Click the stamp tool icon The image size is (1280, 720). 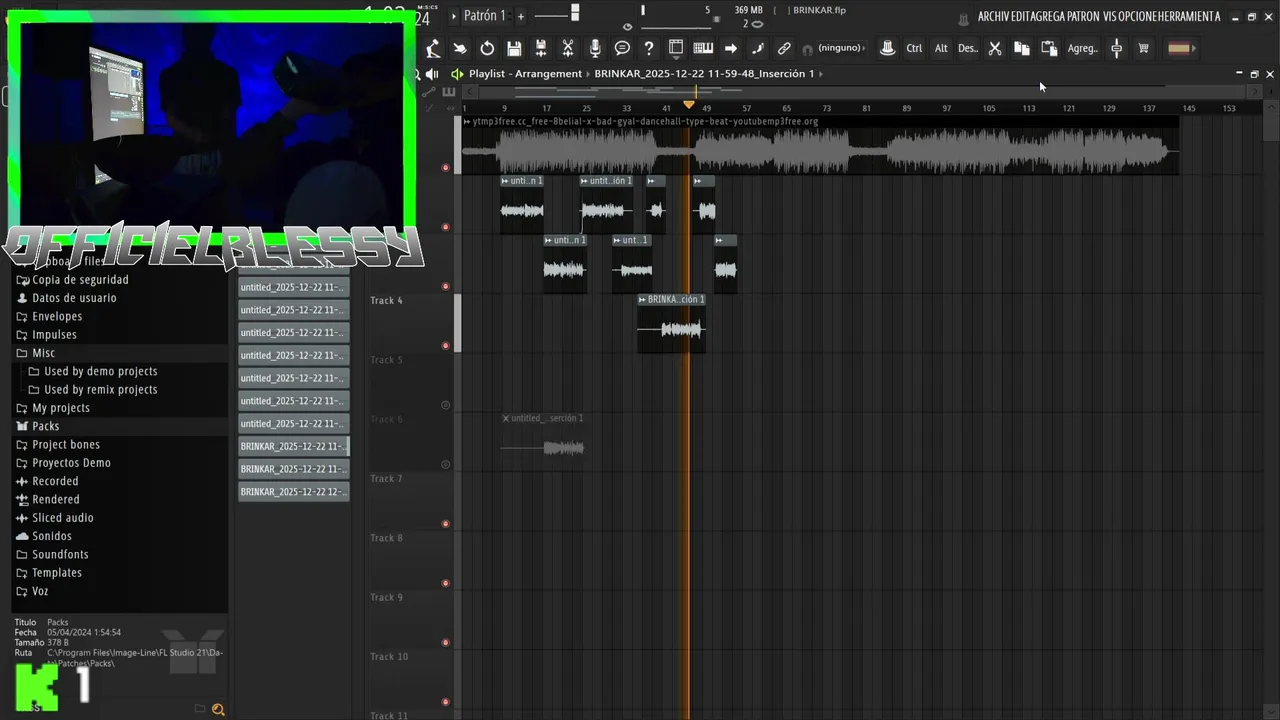click(x=887, y=48)
